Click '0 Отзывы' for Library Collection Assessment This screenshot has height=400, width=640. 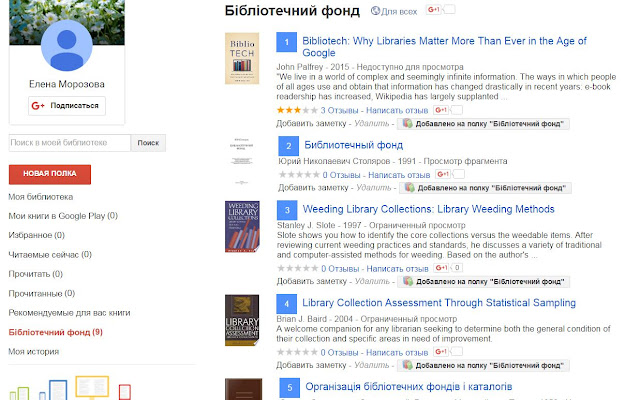point(339,352)
